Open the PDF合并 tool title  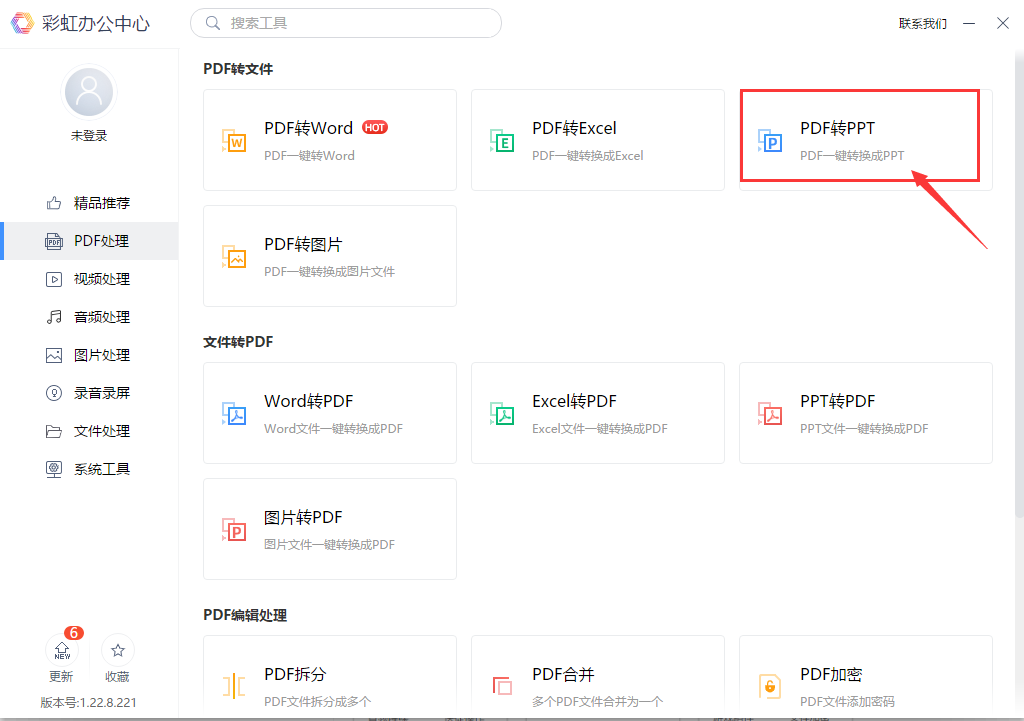(563, 674)
